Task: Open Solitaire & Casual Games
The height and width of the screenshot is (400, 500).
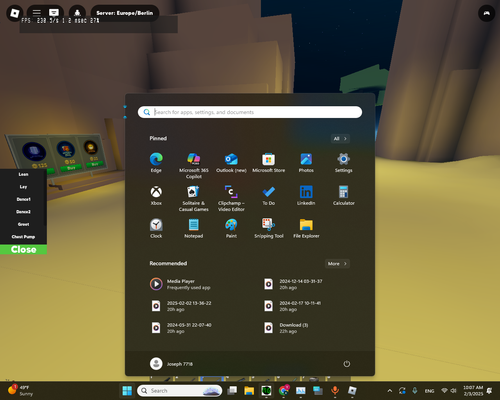Action: click(194, 199)
